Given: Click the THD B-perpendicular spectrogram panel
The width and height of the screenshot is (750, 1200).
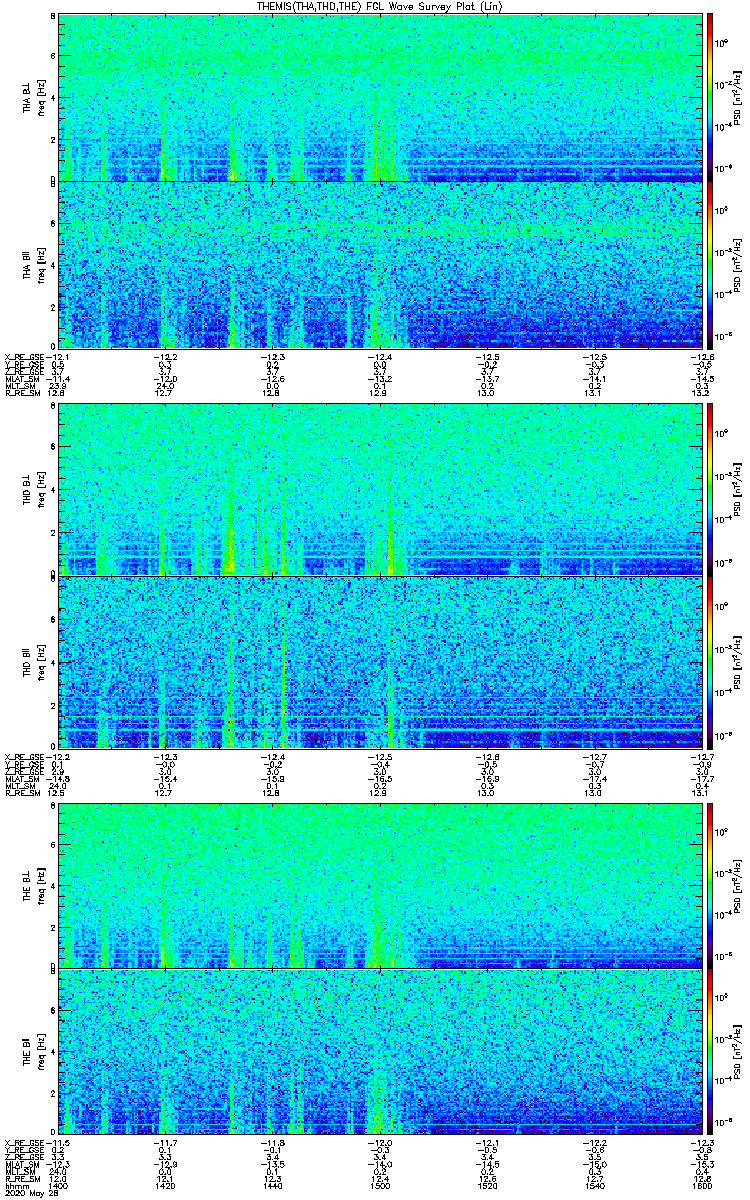Looking at the screenshot, I should click(378, 489).
